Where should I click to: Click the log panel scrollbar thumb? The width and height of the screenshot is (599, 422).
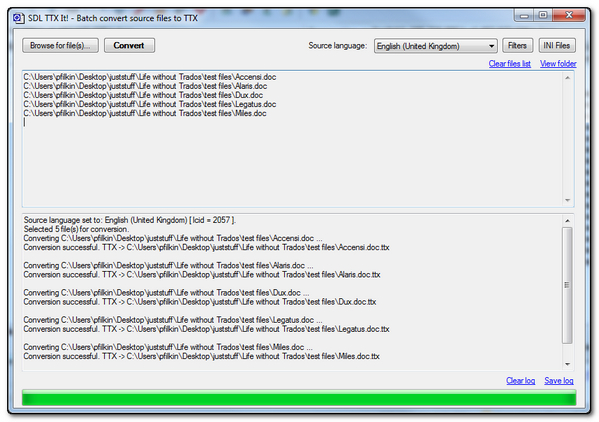567,285
